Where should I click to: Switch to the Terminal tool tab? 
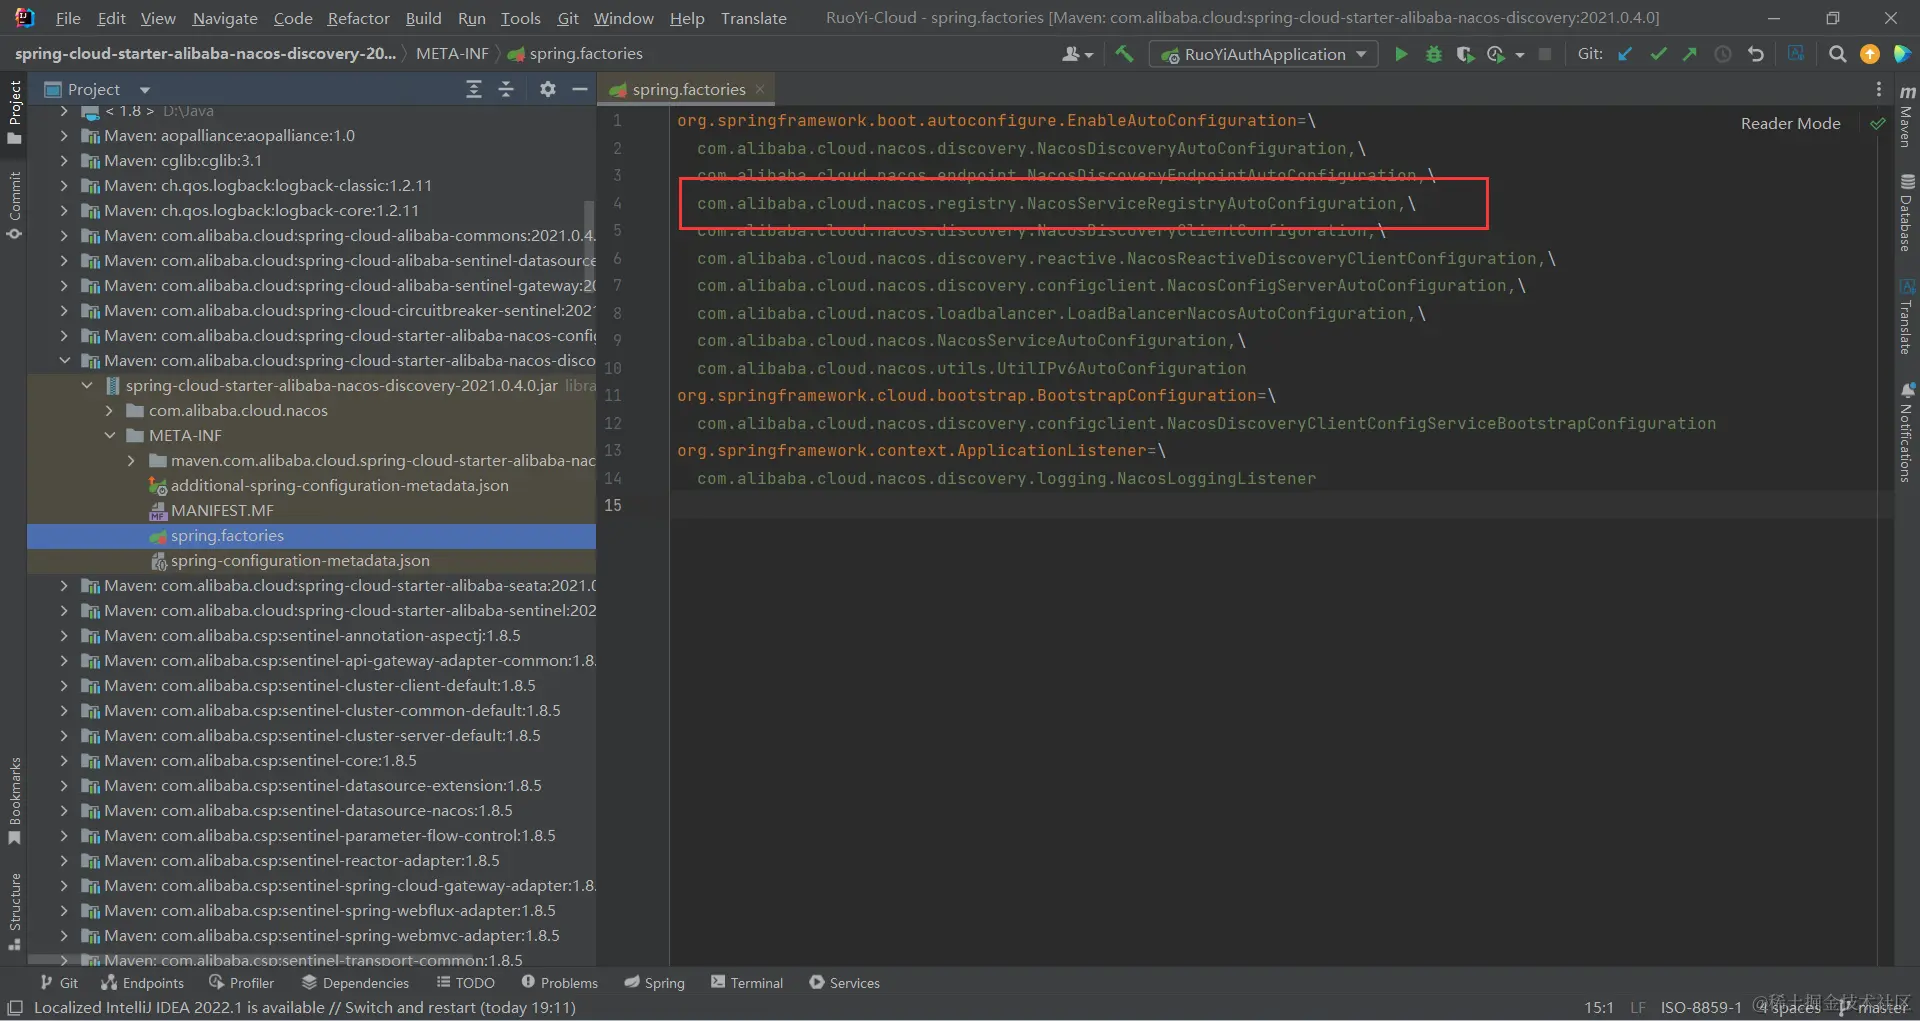pyautogui.click(x=747, y=983)
